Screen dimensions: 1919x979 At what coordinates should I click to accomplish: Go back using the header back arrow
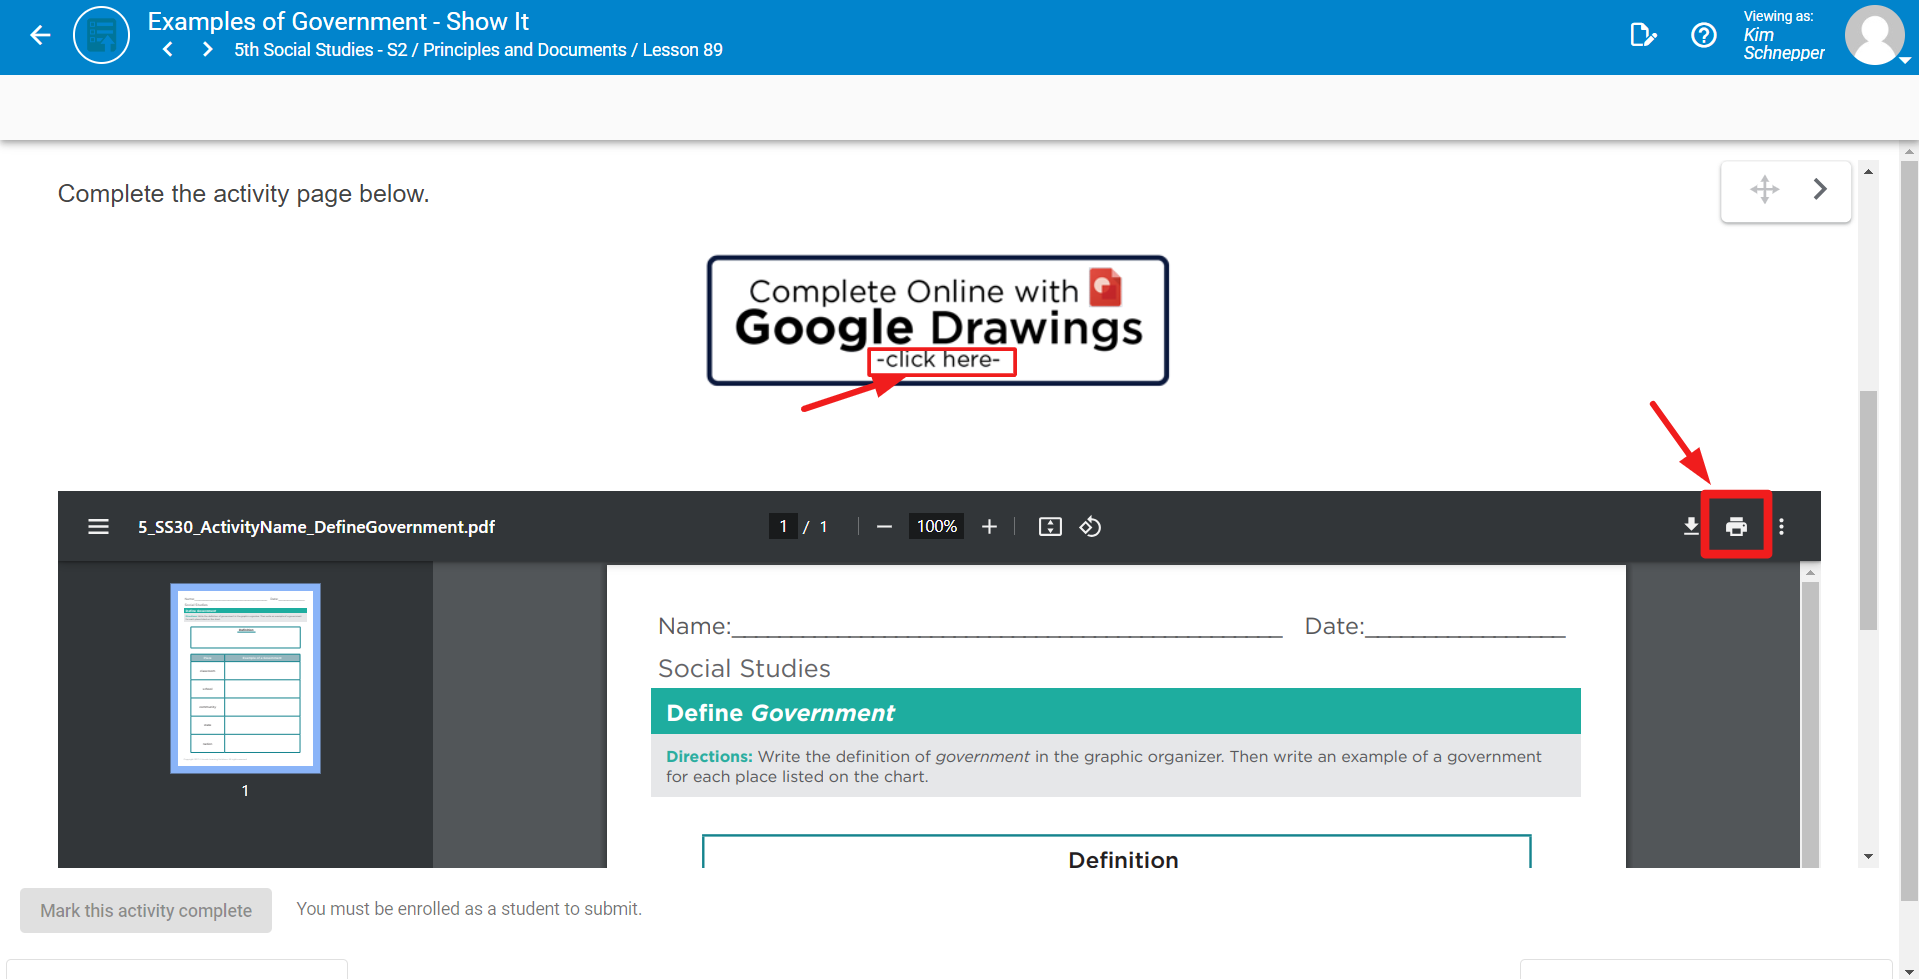point(40,36)
